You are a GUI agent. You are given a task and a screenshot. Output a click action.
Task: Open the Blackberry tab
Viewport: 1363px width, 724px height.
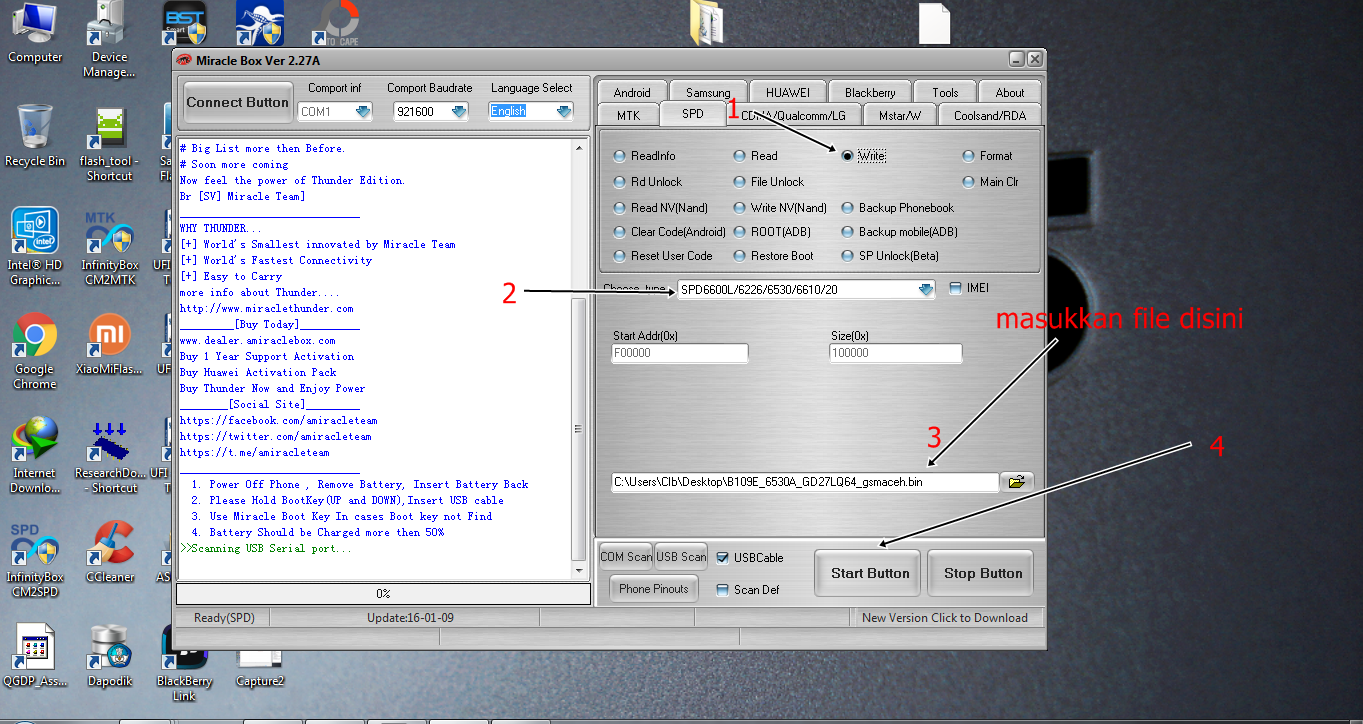(870, 92)
